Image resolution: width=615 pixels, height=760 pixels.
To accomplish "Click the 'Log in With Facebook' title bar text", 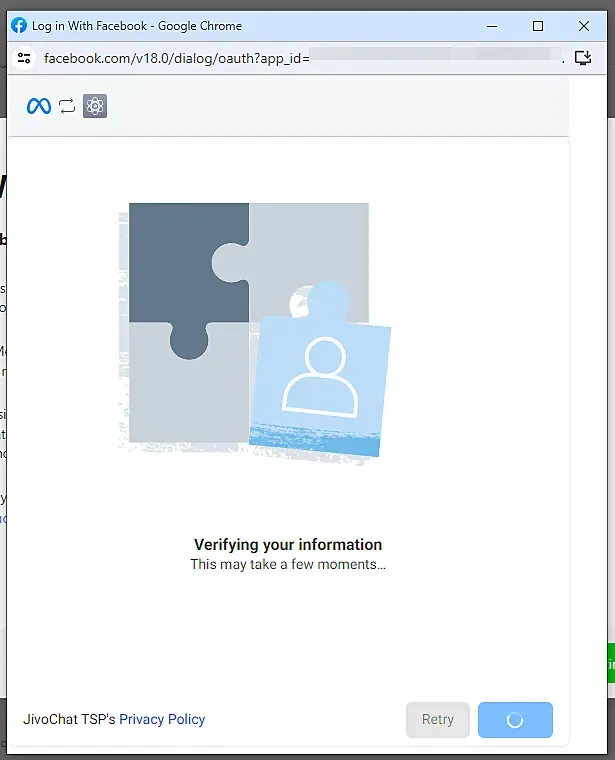I will 89,26.
